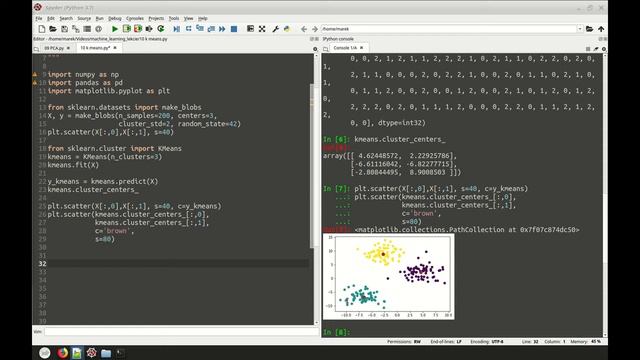Open the Tools menu
Screen dimensions: 640x360
click(x=174, y=18)
